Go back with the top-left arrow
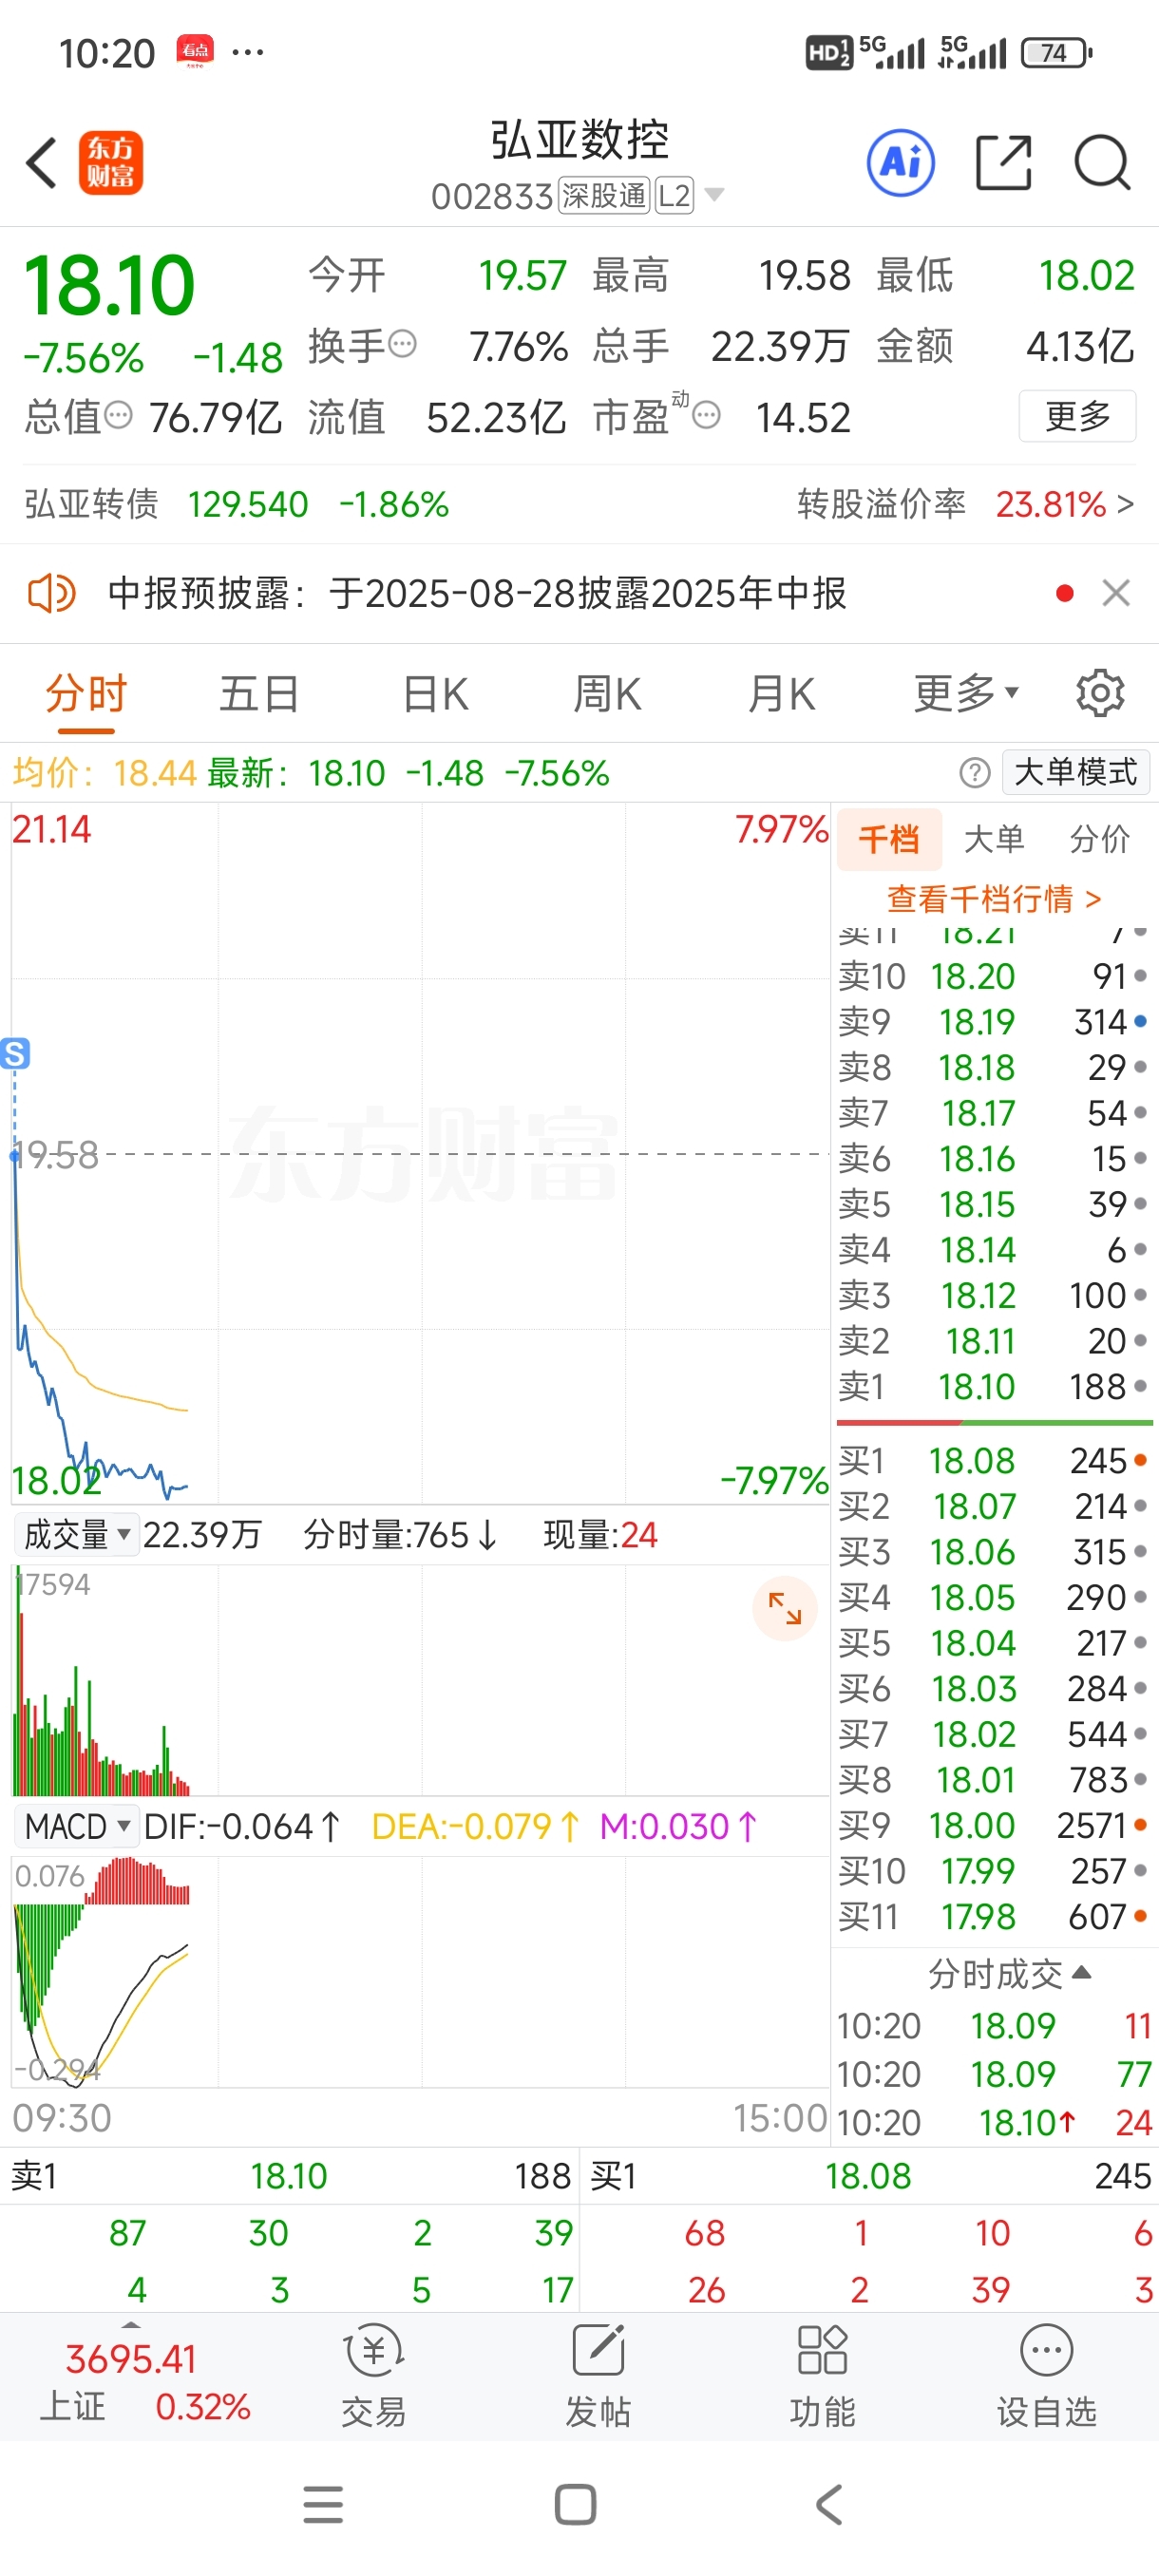1159x2576 pixels. [41, 163]
